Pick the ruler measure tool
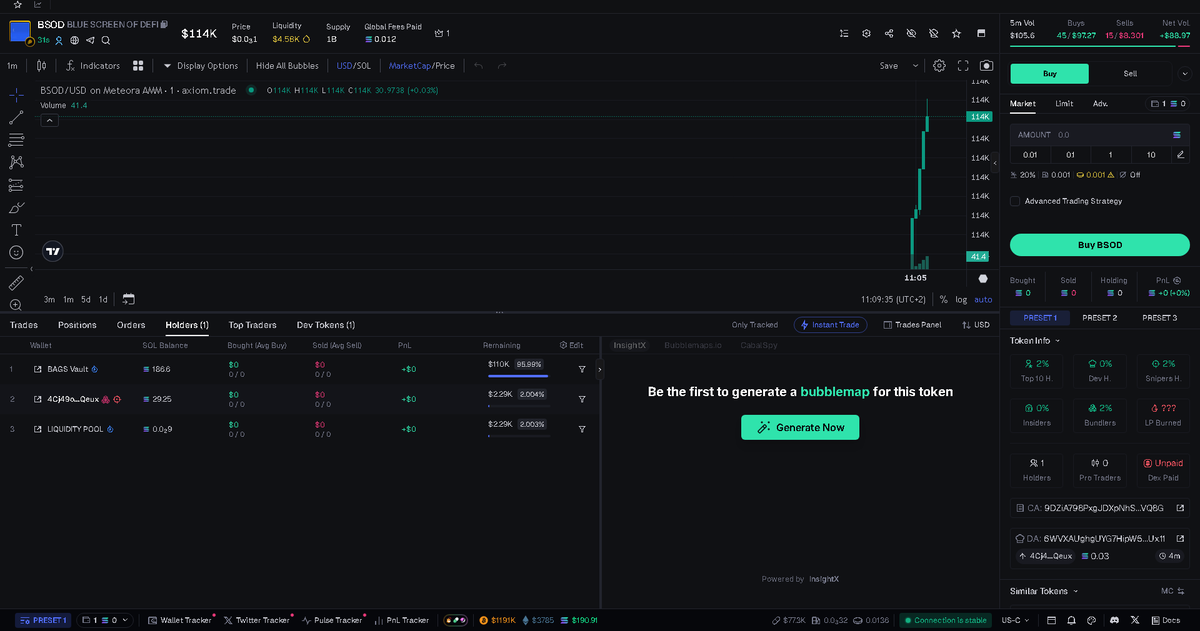Screen dimensions: 1200x631 tap(16, 283)
